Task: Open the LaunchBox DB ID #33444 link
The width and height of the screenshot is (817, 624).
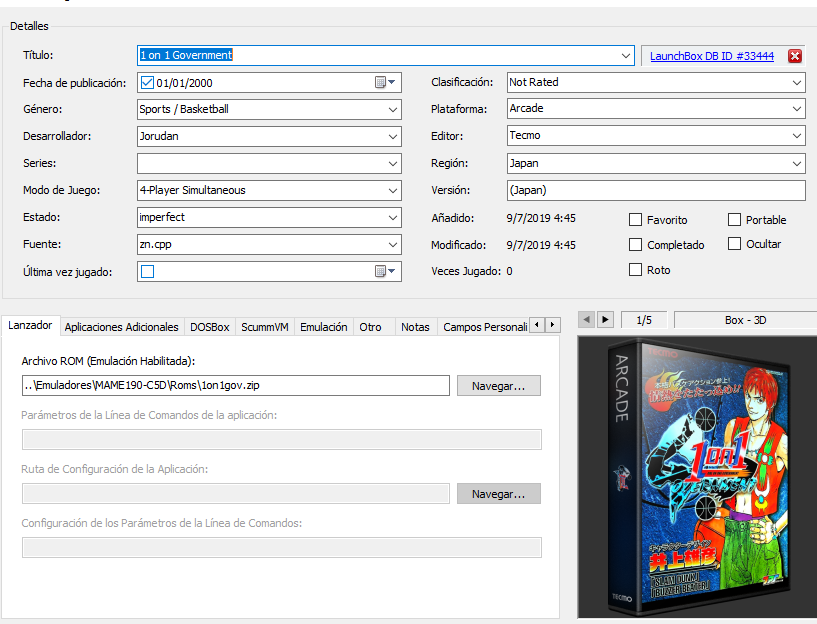Action: pos(712,56)
